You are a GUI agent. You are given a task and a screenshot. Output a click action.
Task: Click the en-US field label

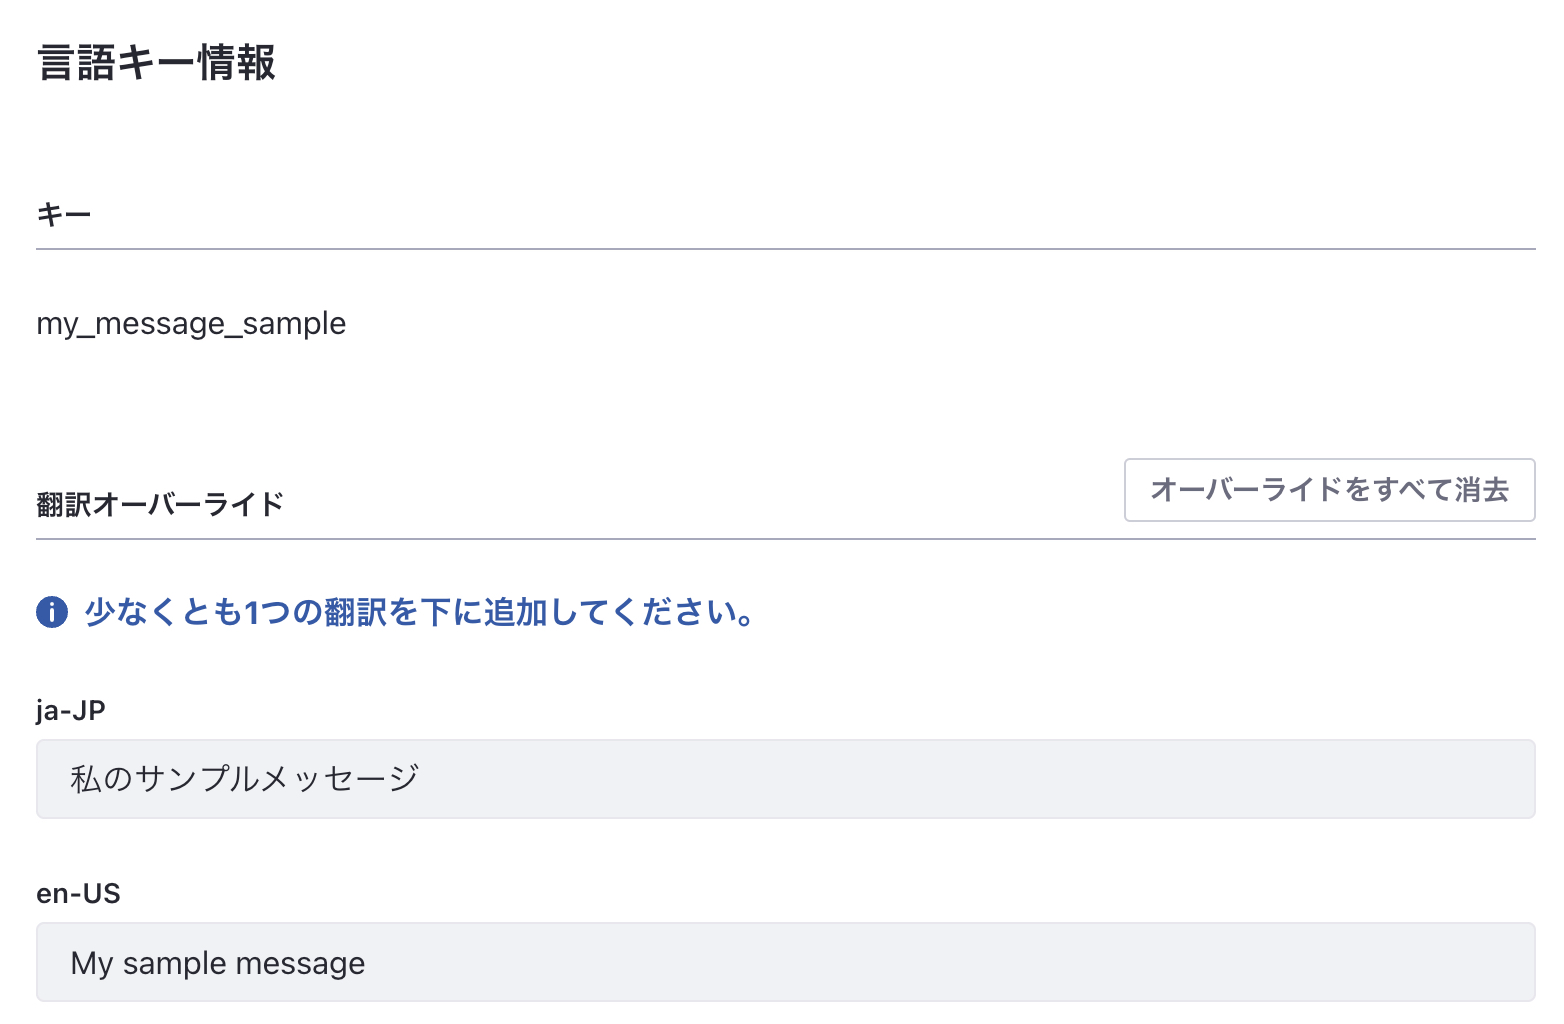coord(78,893)
